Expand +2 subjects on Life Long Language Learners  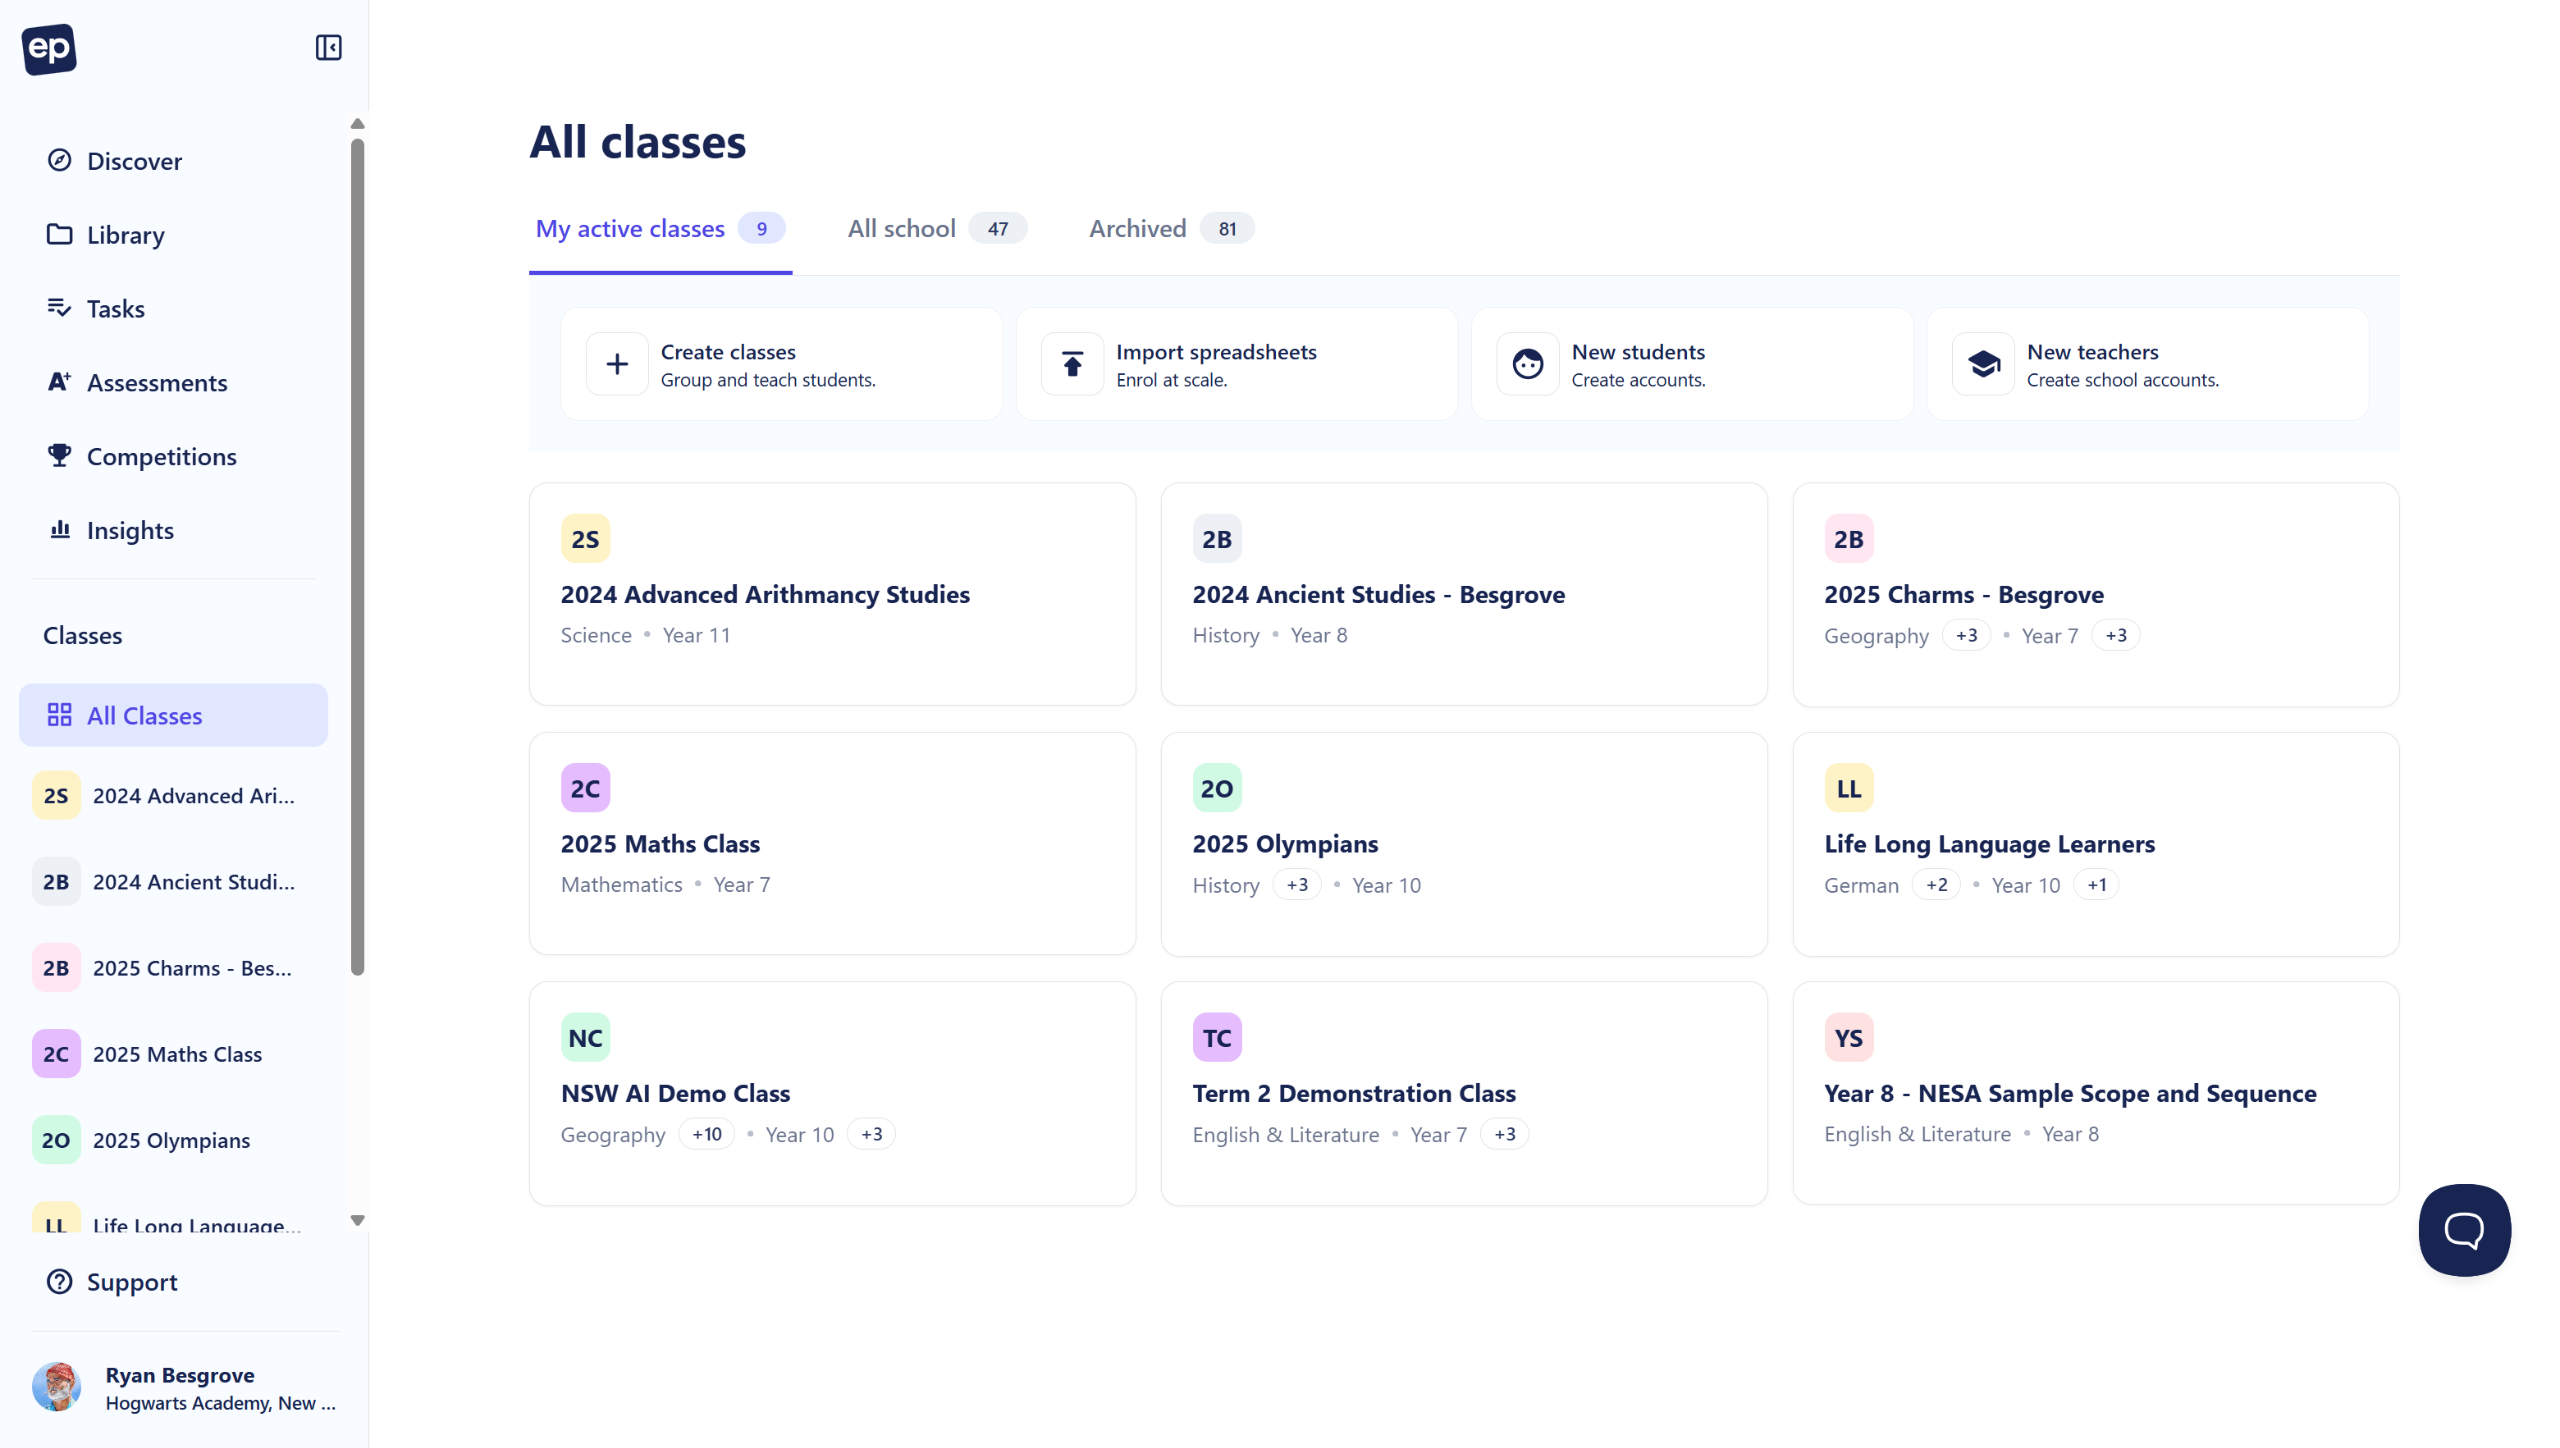1936,885
